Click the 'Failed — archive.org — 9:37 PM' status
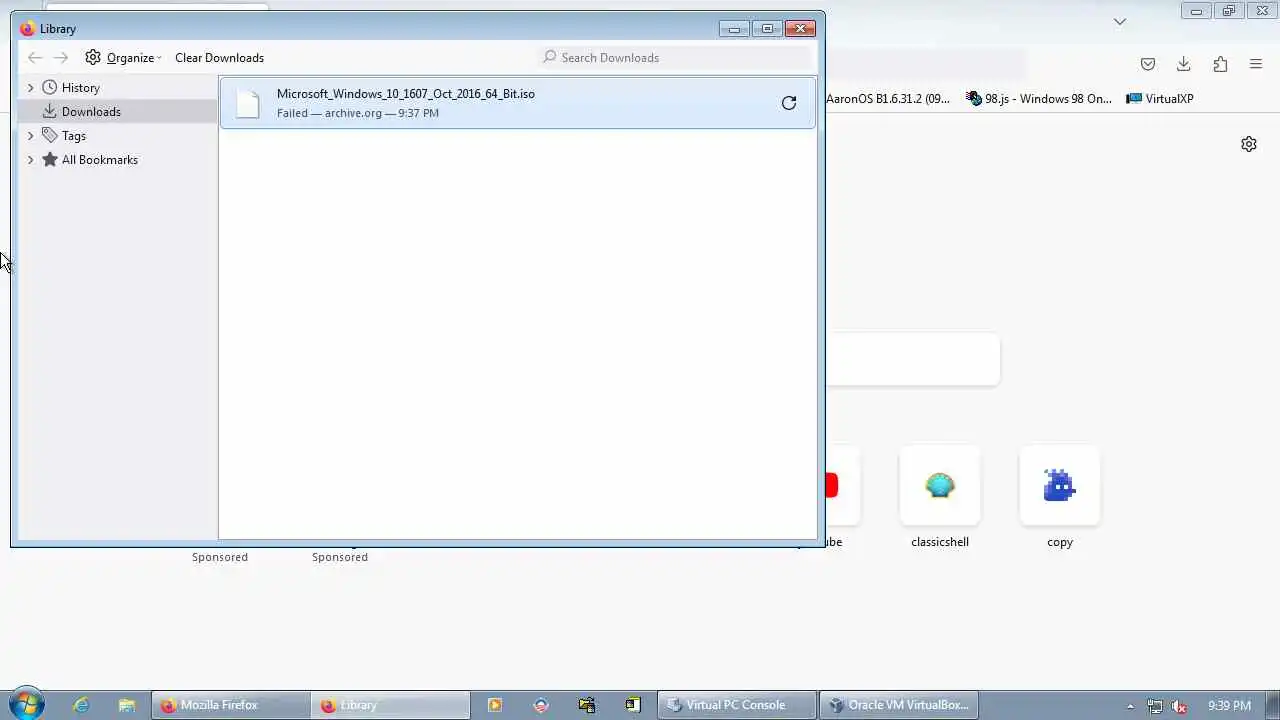Viewport: 1280px width, 720px height. 358,113
